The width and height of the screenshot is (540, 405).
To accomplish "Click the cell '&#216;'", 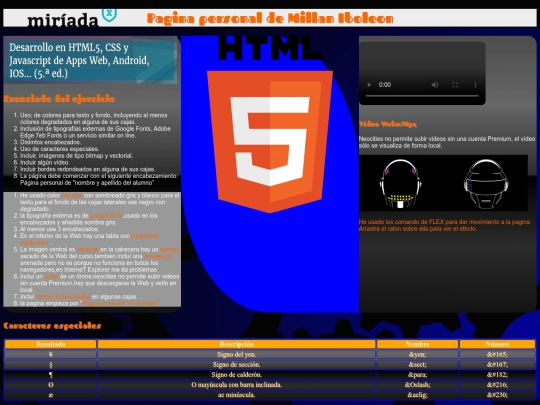I will pos(497,385).
